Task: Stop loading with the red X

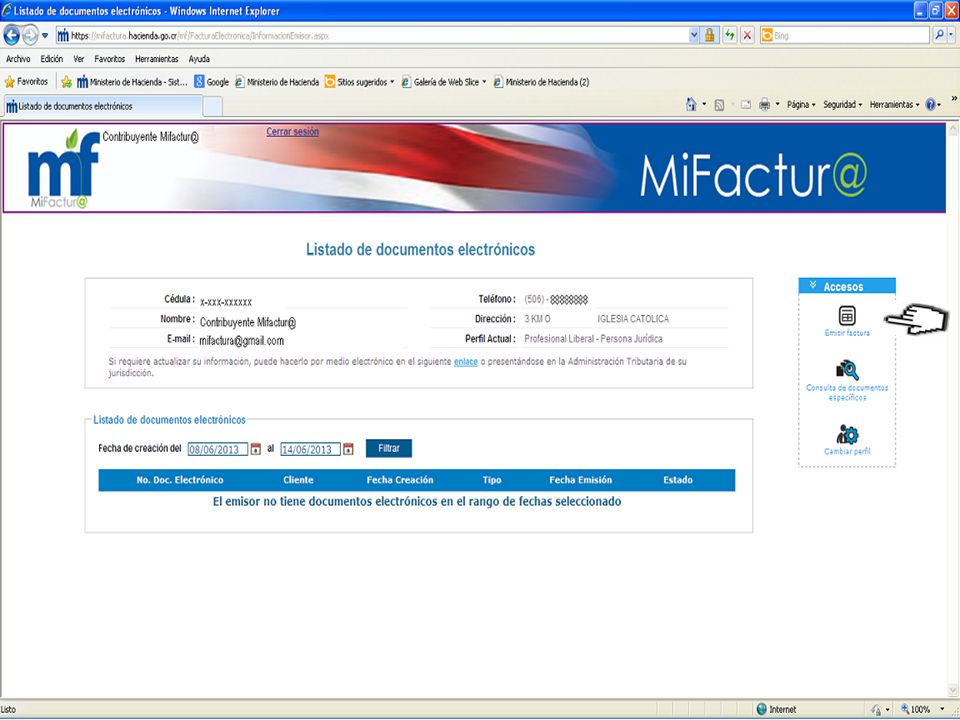Action: tap(747, 36)
